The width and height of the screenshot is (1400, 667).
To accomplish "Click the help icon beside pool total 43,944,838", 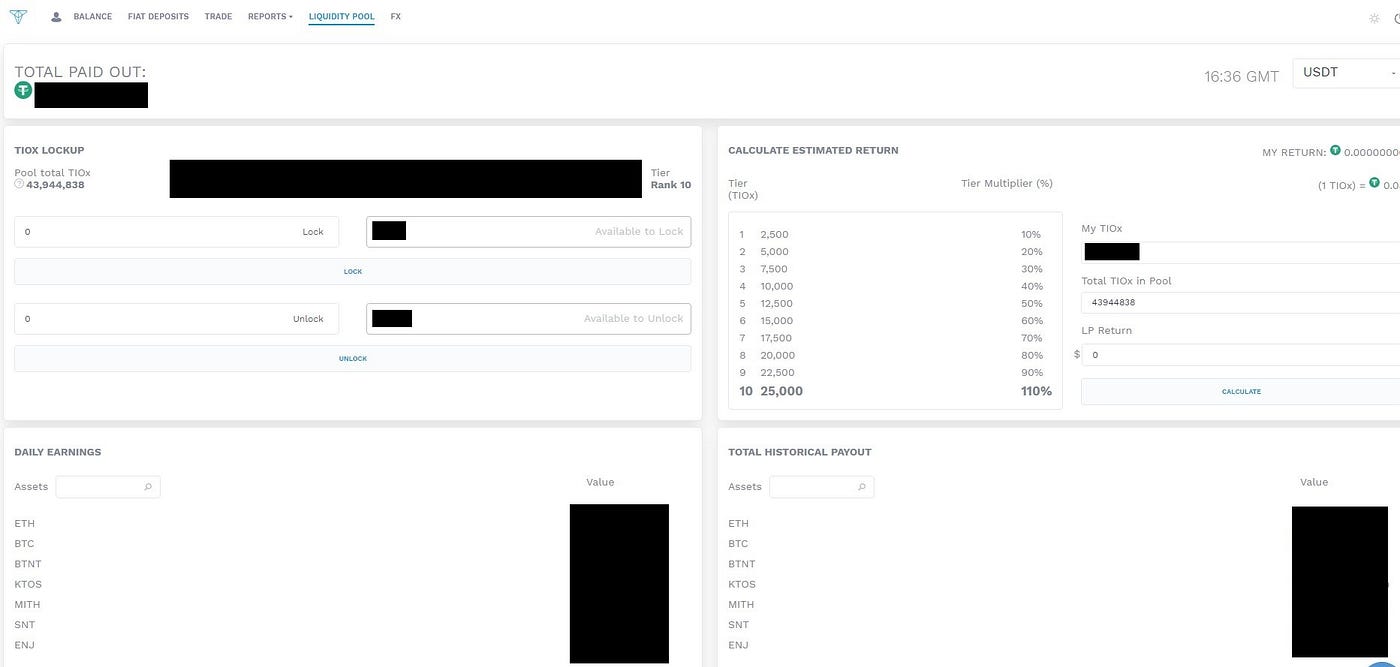I will [19, 184].
